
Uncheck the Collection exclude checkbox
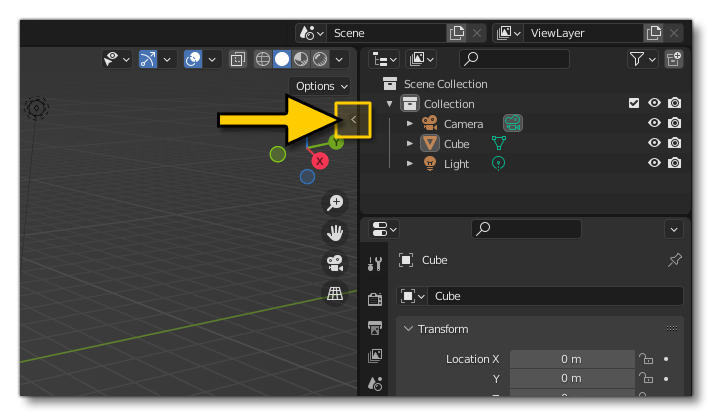point(633,103)
